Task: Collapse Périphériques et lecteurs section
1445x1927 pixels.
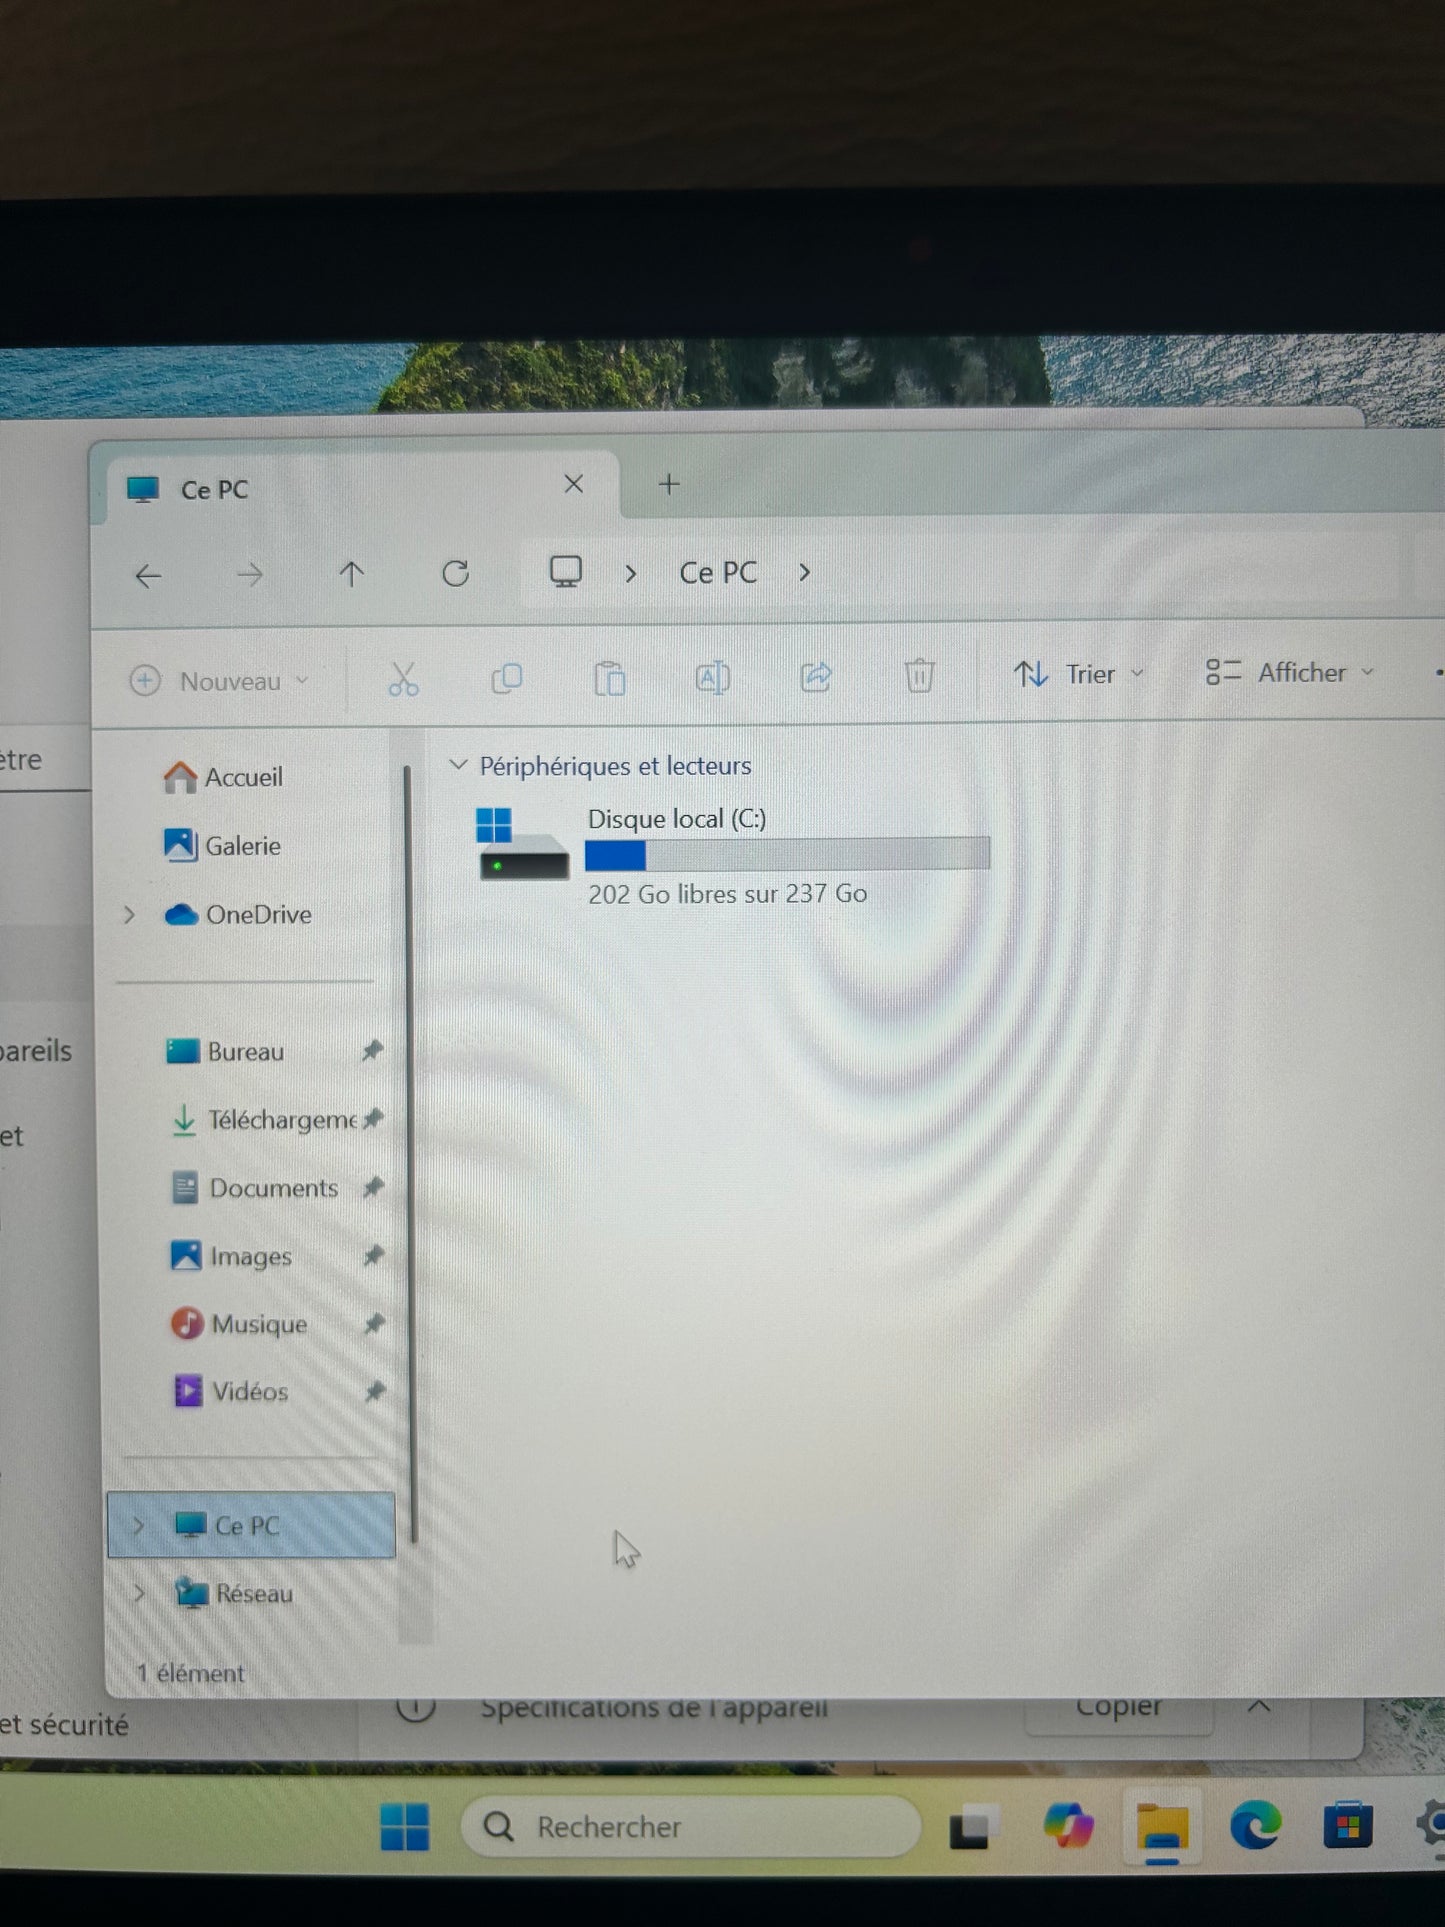Action: (458, 766)
